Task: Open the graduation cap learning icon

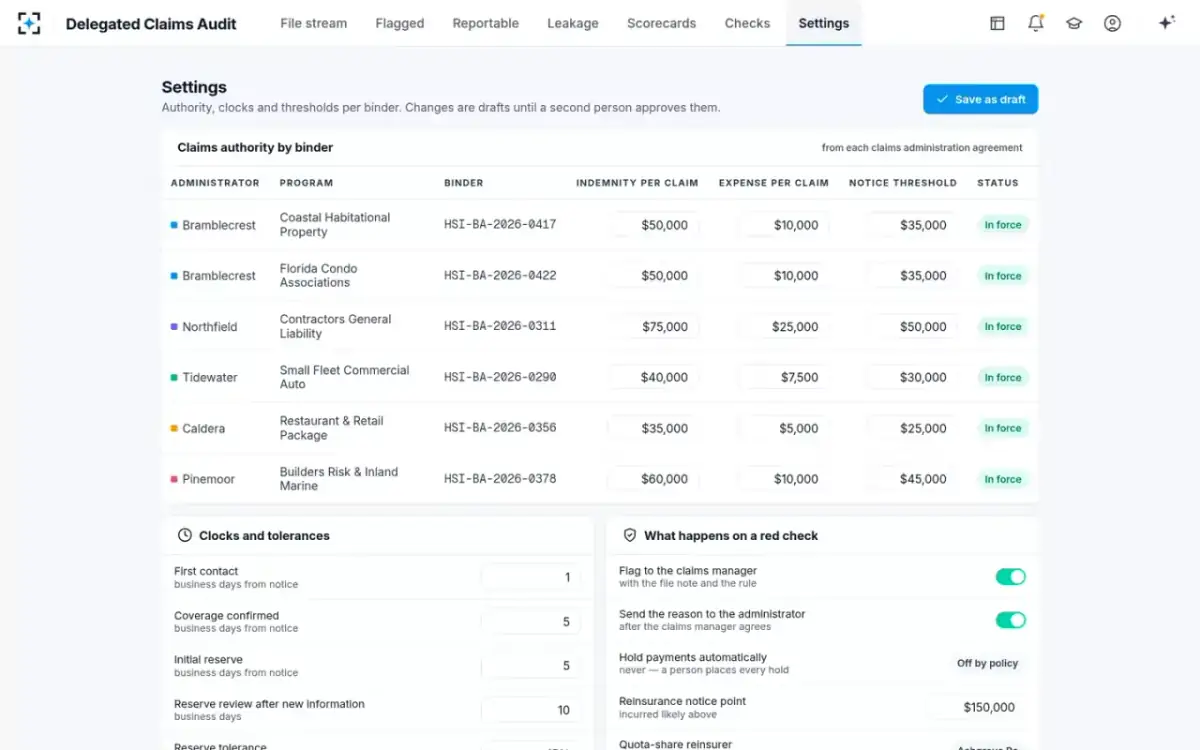Action: click(1074, 23)
